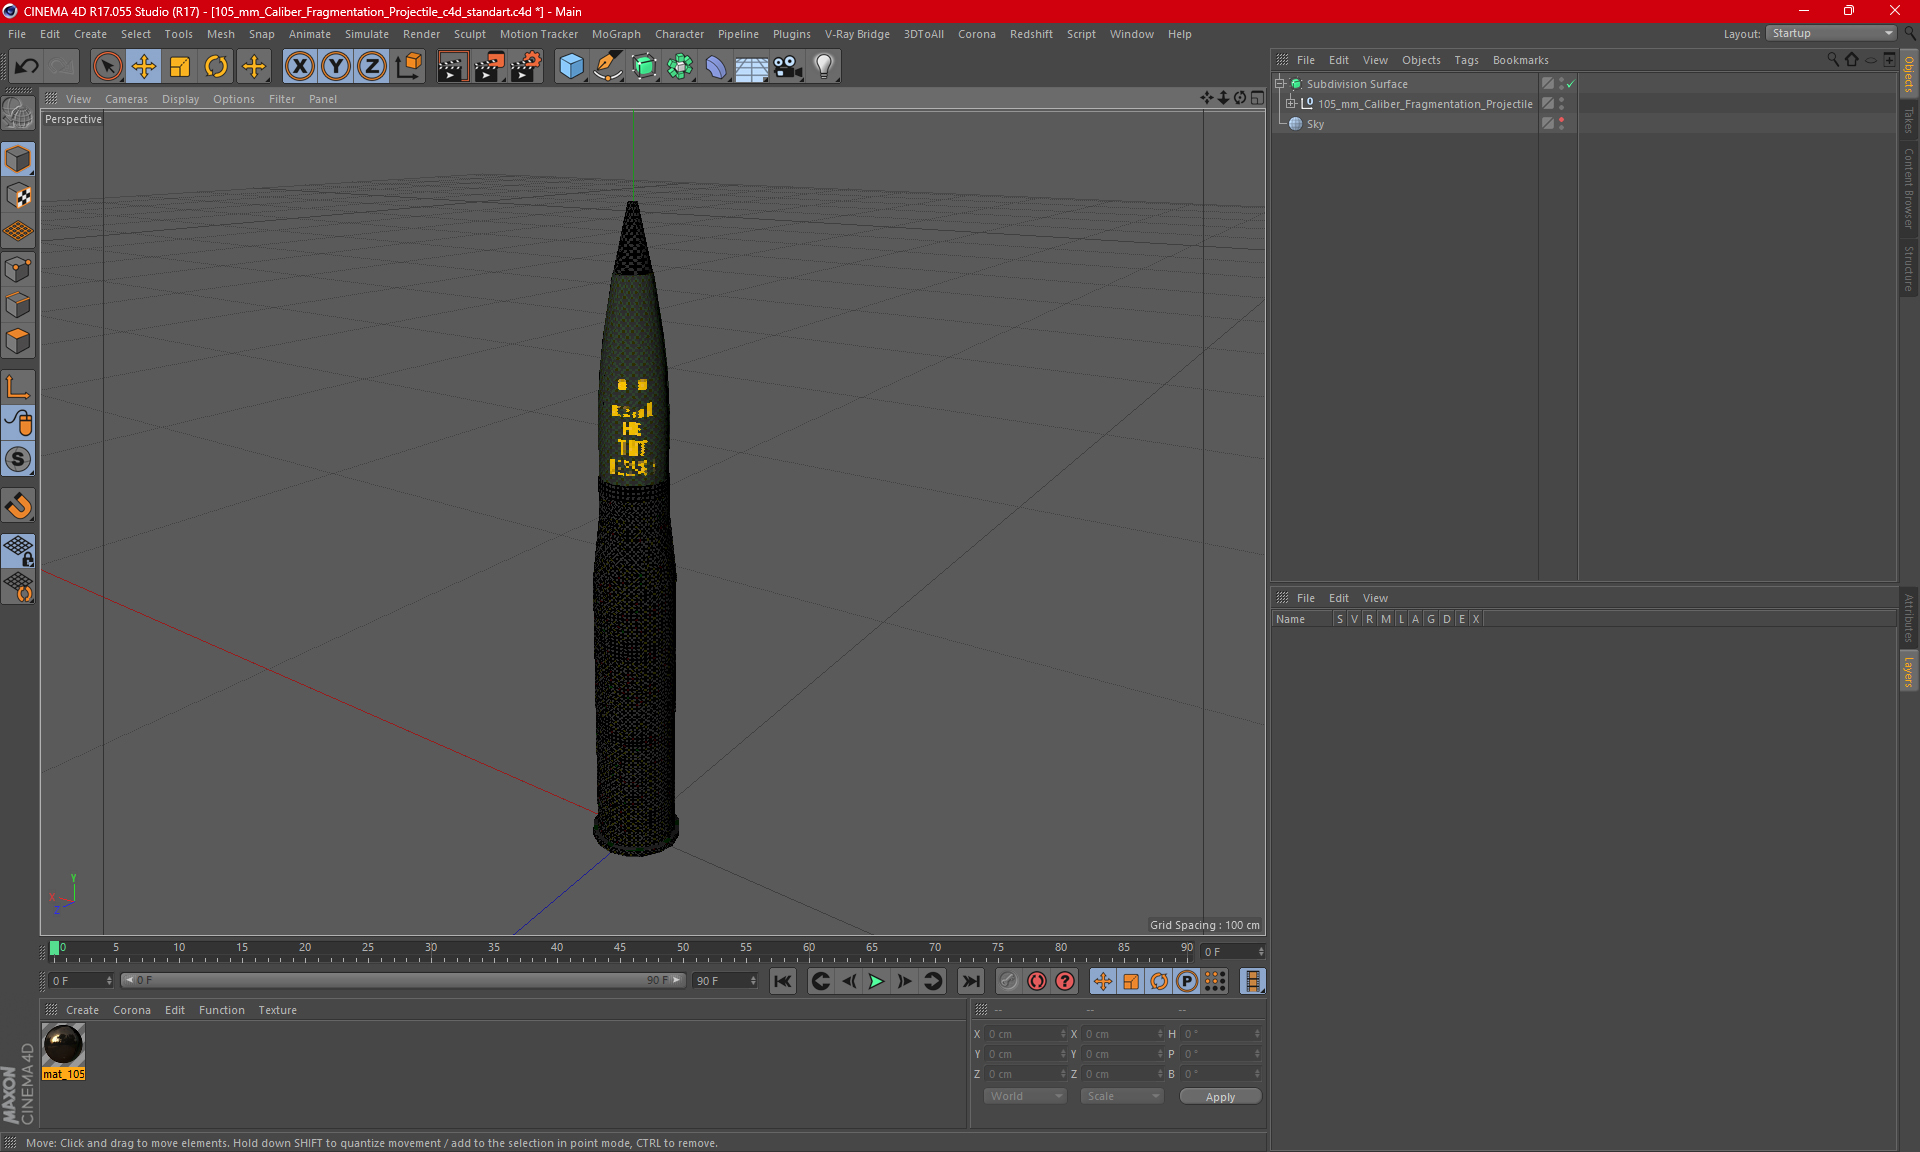This screenshot has width=1920, height=1152.
Task: Open the Layers side tab
Action: [x=1908, y=672]
